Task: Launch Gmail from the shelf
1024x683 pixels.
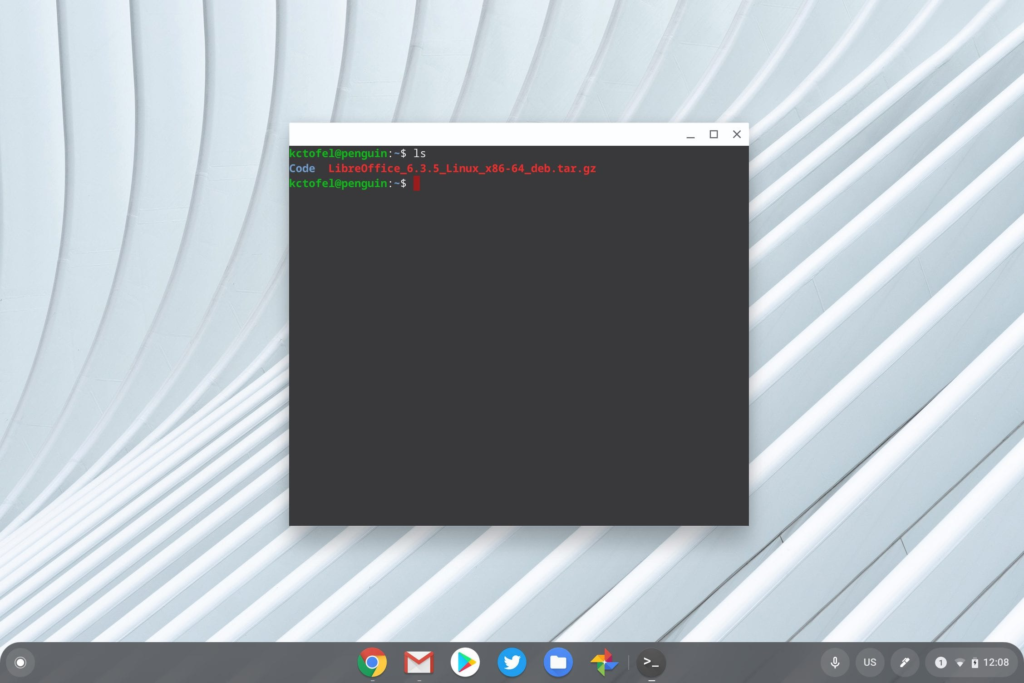Action: pos(419,662)
